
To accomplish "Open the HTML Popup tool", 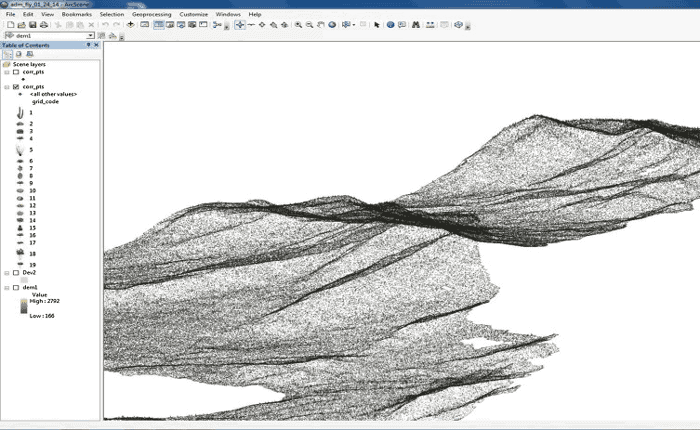I will [x=402, y=25].
